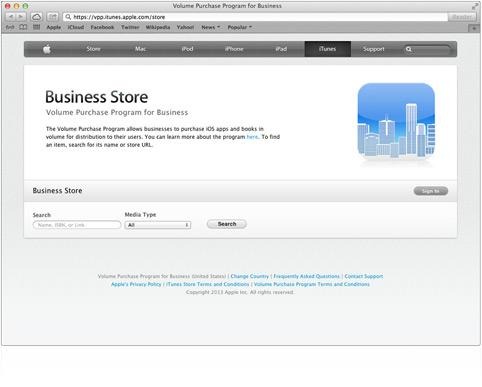The height and width of the screenshot is (387, 482).
Task: Switch to the iTunes nav tab
Action: pos(328,49)
